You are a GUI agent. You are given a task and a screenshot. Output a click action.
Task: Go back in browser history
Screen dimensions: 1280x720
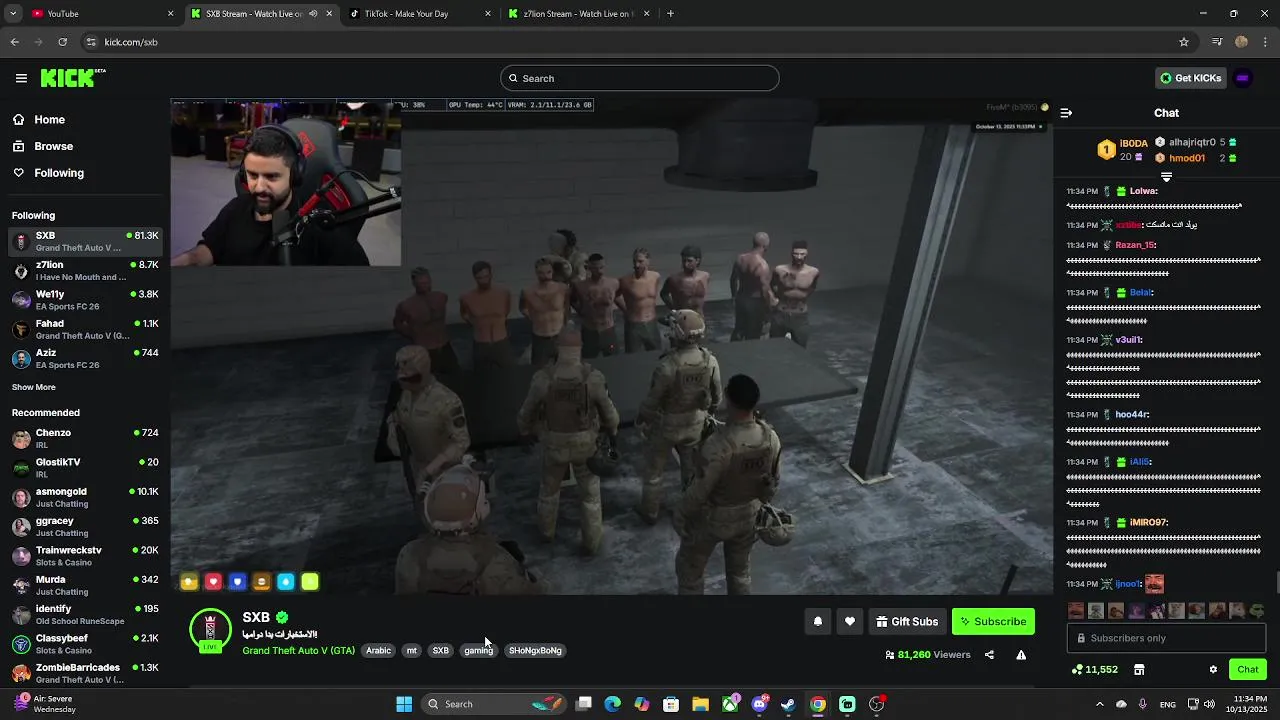(x=14, y=42)
